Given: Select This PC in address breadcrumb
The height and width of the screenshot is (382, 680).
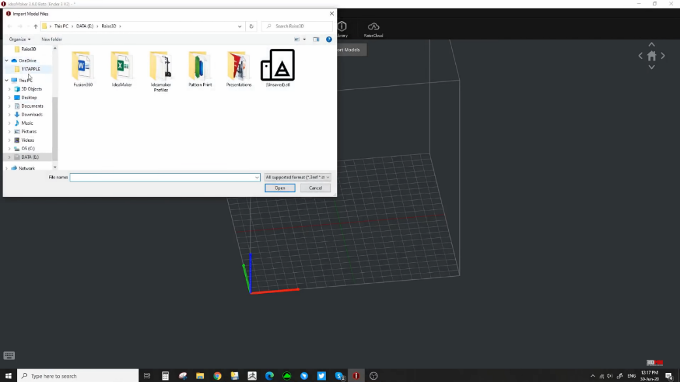Looking at the screenshot, I should [61, 26].
